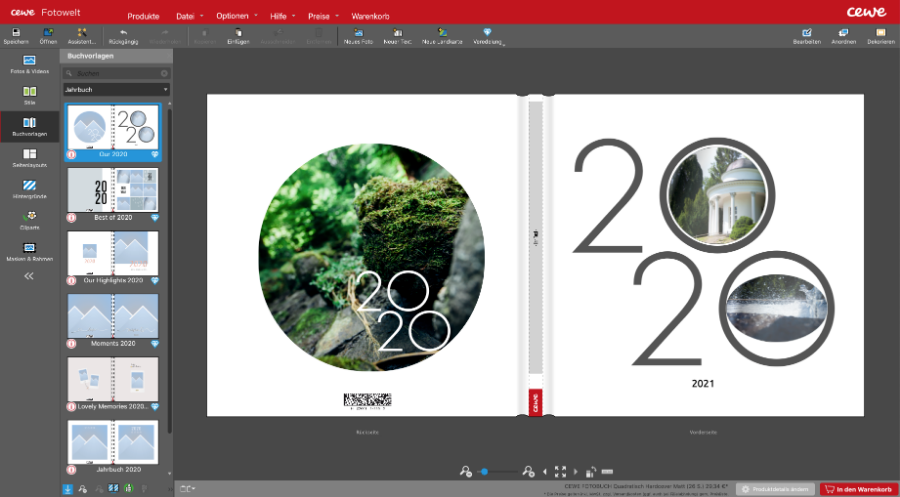The height and width of the screenshot is (497, 900).
Task: Open page view dropdown in bottom bar
Action: 187,489
